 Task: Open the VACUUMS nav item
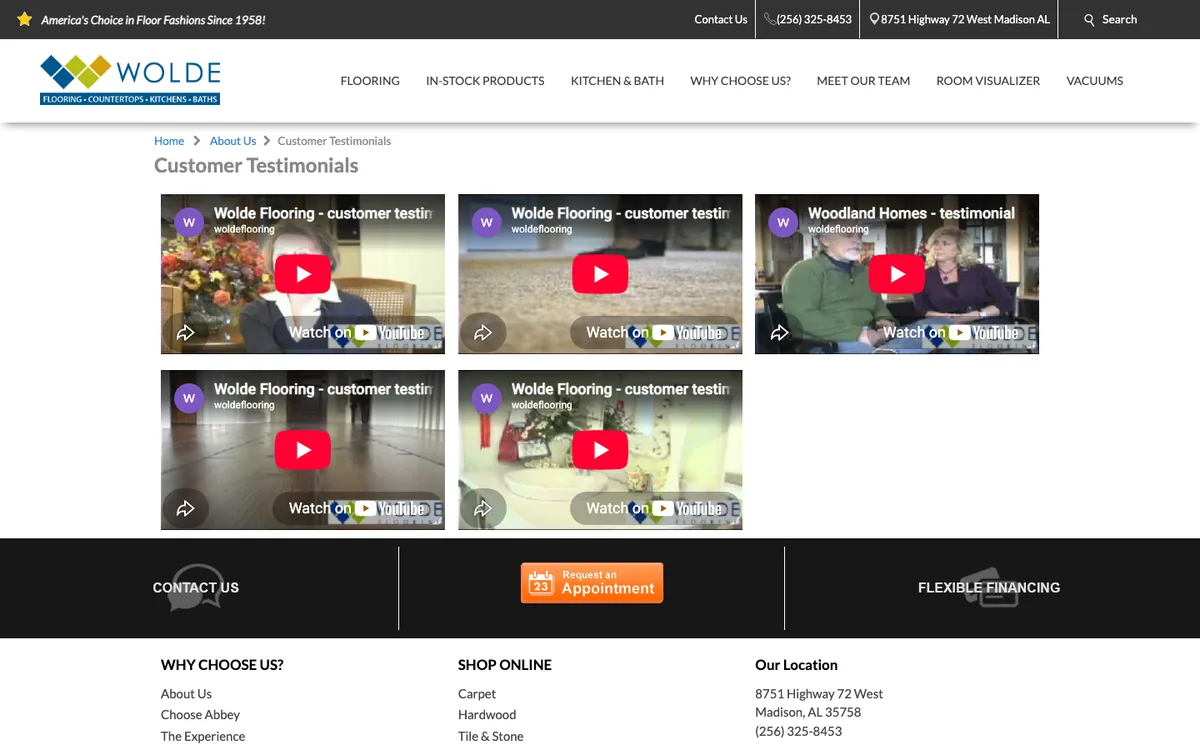click(x=1095, y=81)
